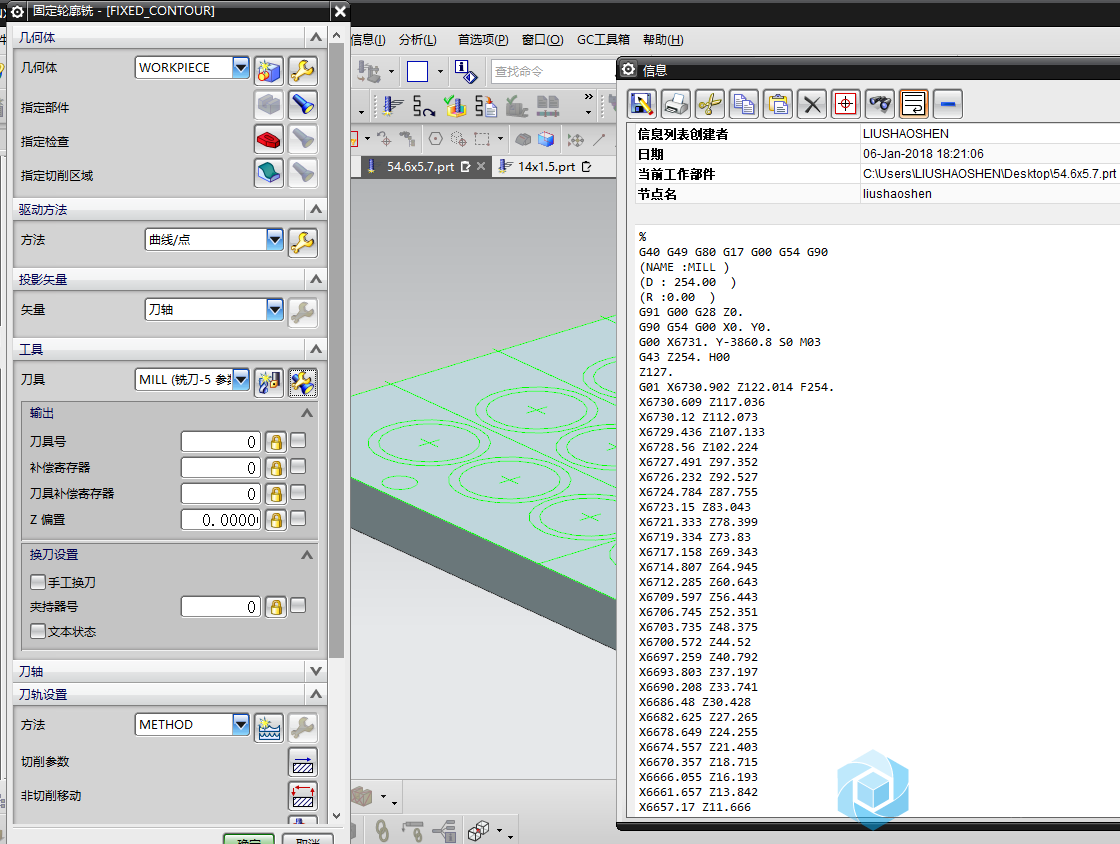Click word wrap icon in Information window
1120x844 pixels.
click(914, 104)
